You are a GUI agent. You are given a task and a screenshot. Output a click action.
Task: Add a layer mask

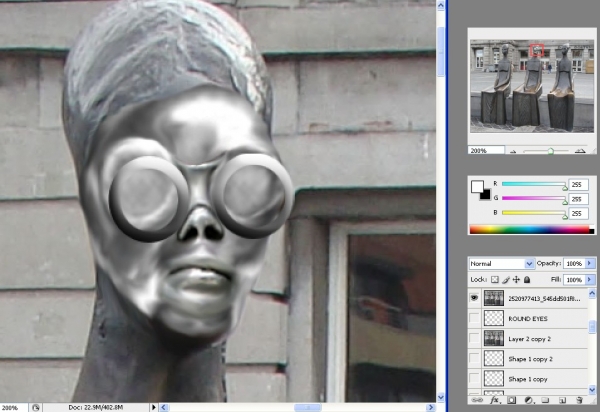512,401
